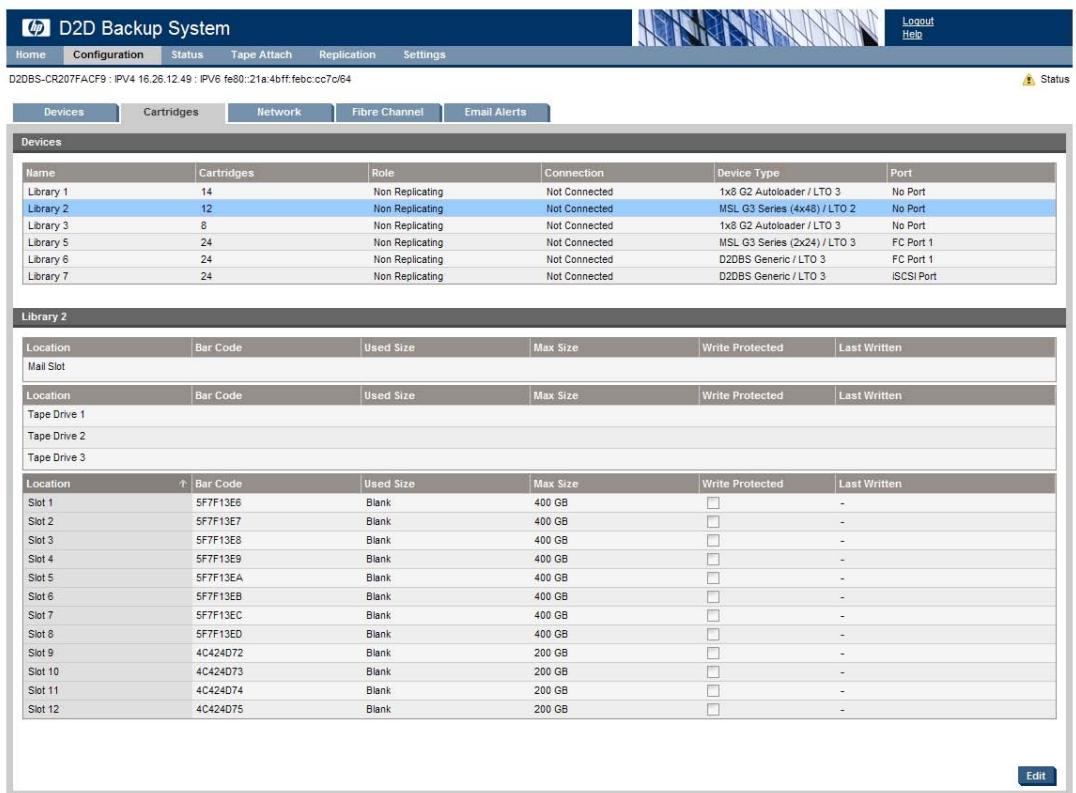This screenshot has height=793, width=1076.
Task: Click the yellow warning Status icon
Action: point(1028,80)
